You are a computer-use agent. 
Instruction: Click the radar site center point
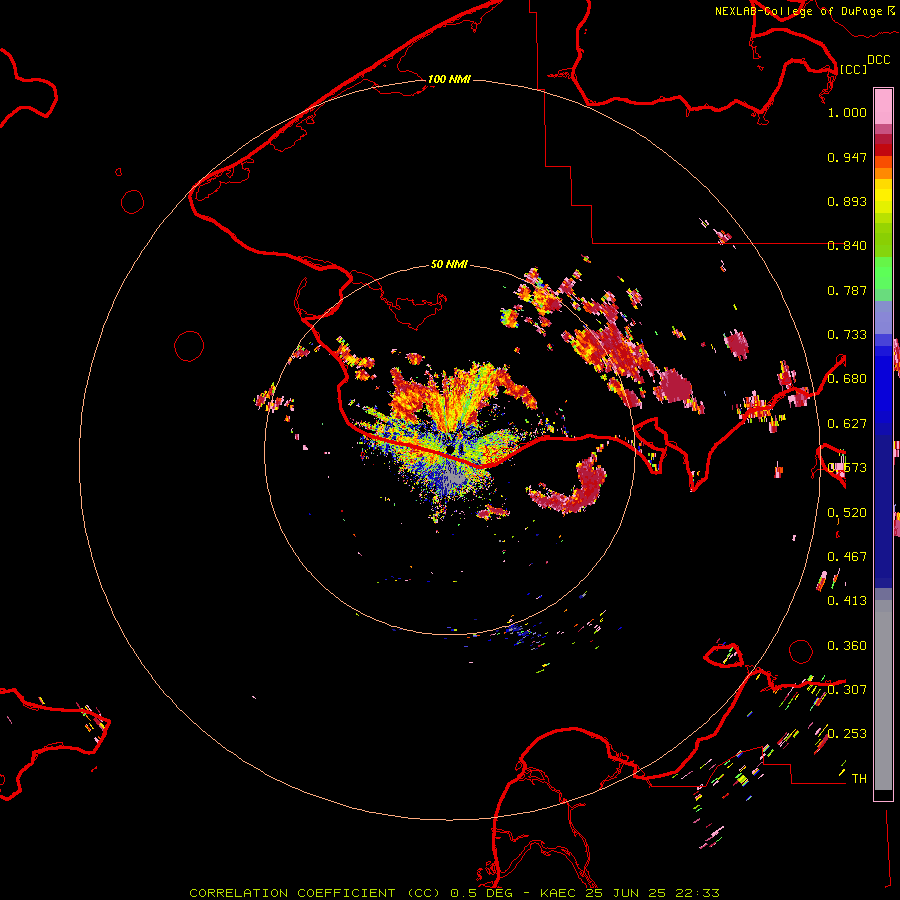click(450, 449)
